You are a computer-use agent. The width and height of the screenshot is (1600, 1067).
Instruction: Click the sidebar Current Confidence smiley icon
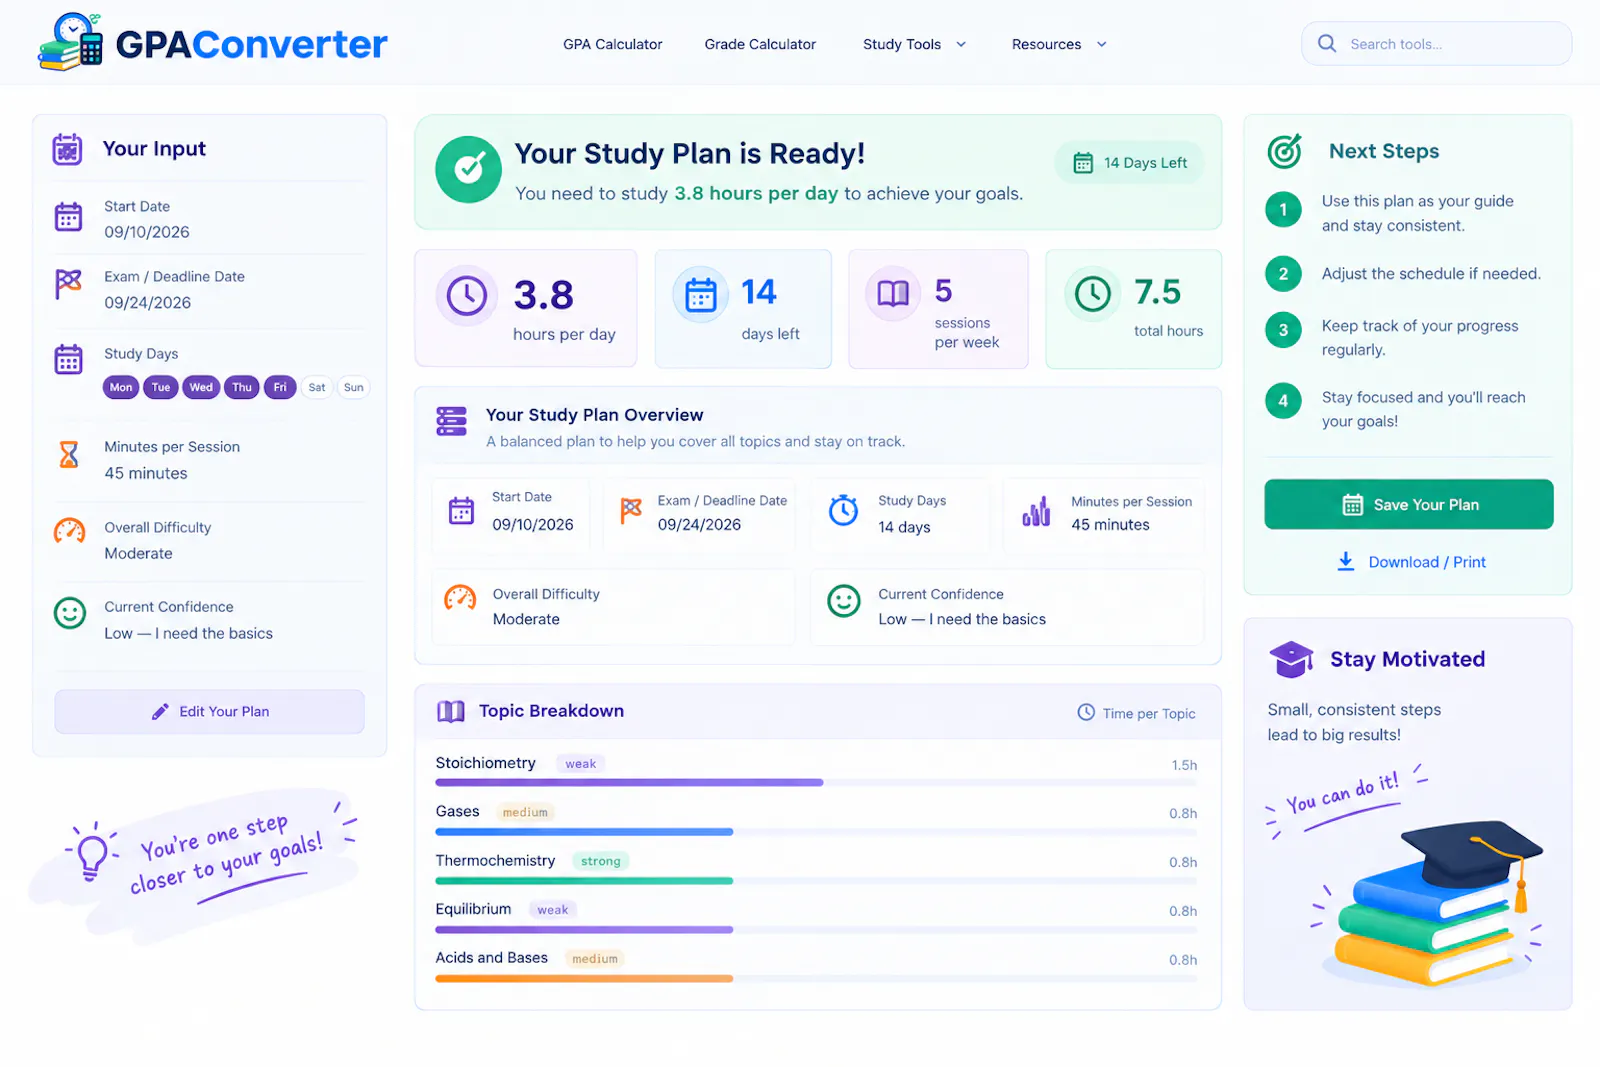tap(70, 613)
